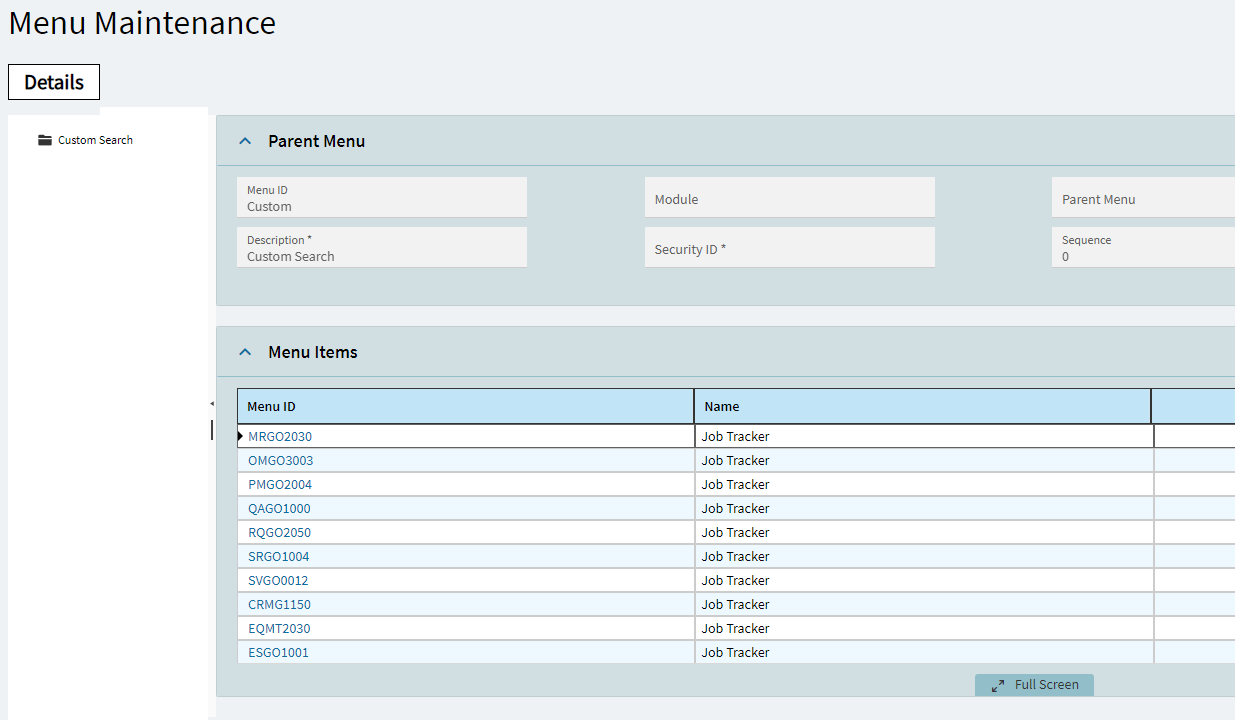Open the OMGO3003 menu link
The height and width of the screenshot is (720, 1235).
(281, 461)
